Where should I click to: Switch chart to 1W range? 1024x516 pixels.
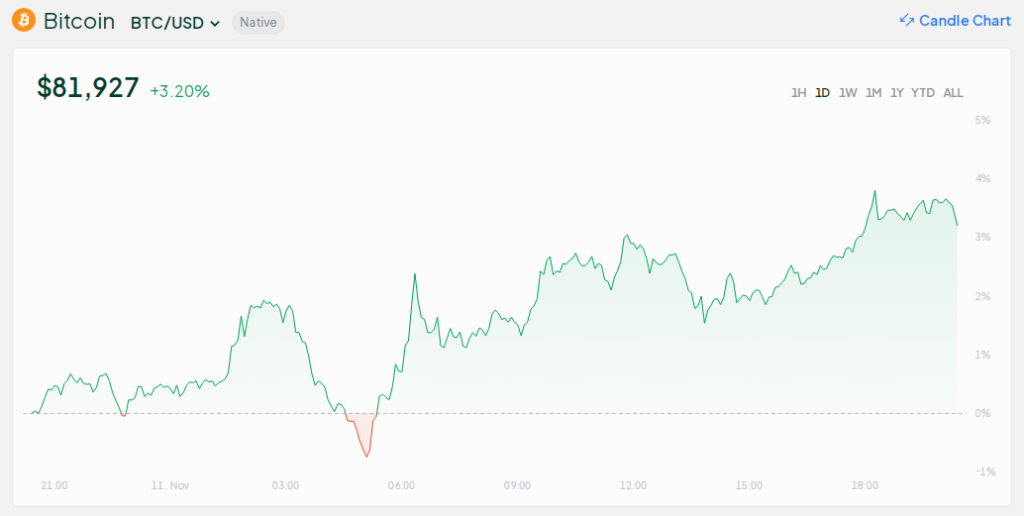pyautogui.click(x=848, y=93)
